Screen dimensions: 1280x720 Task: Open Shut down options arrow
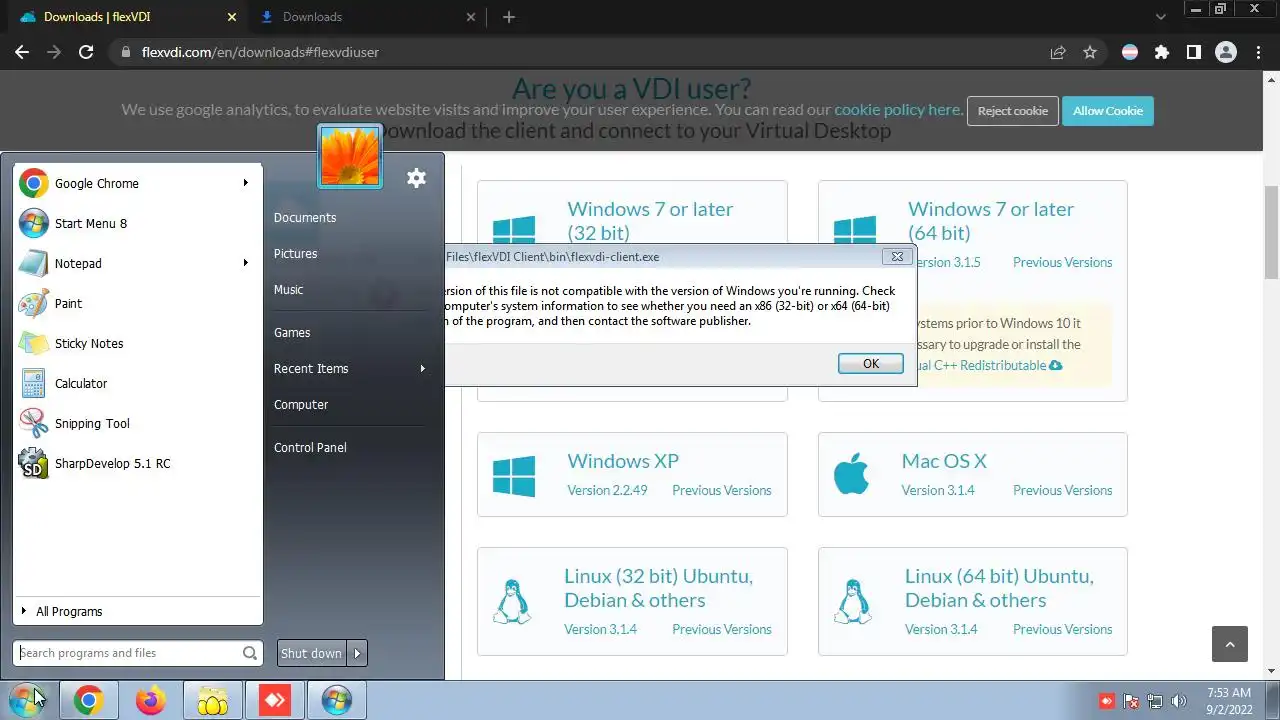pyautogui.click(x=357, y=653)
